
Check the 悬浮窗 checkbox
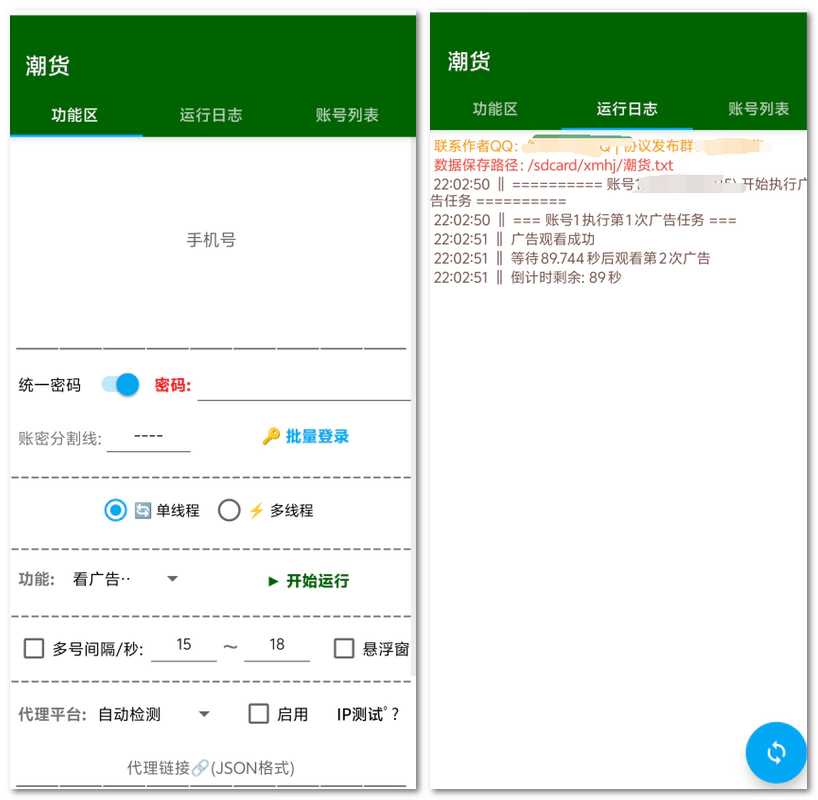coord(344,649)
